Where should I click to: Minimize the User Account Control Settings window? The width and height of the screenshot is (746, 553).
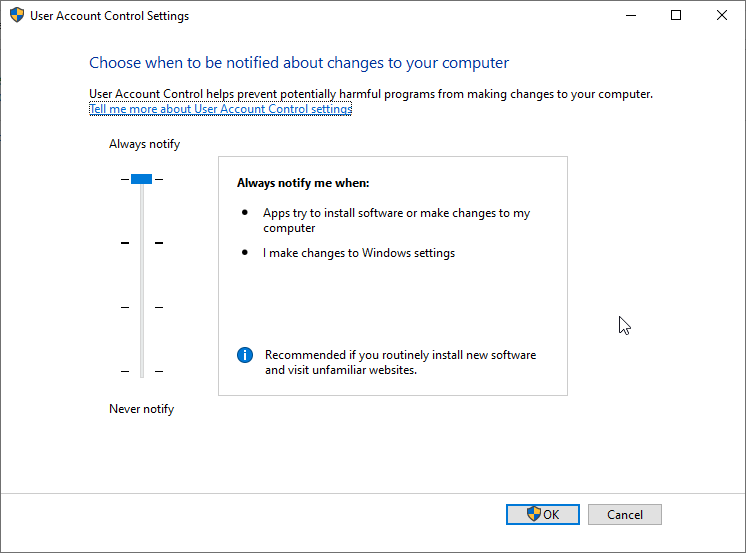point(631,15)
